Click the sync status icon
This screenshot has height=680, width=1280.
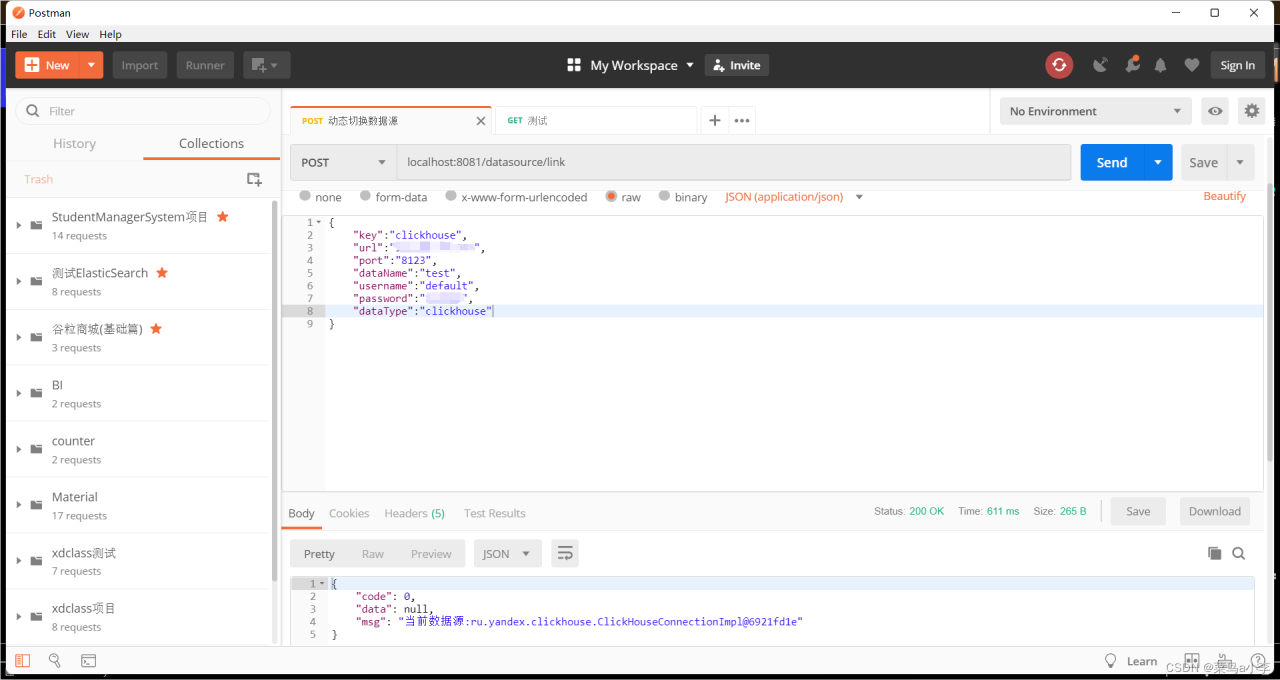pos(1059,65)
